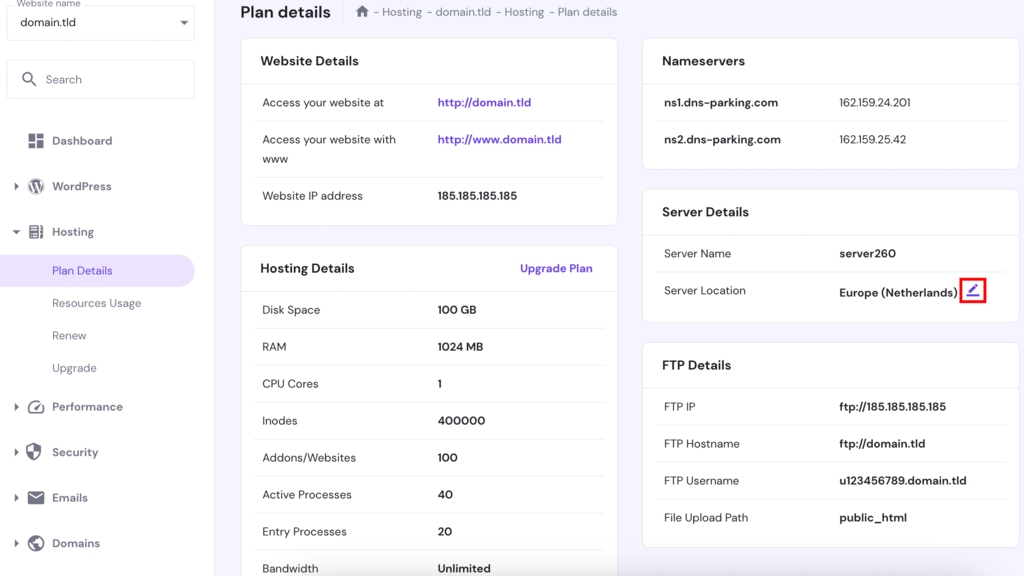The height and width of the screenshot is (576, 1024).
Task: Open the Renew page from sidebar
Action: pos(69,335)
